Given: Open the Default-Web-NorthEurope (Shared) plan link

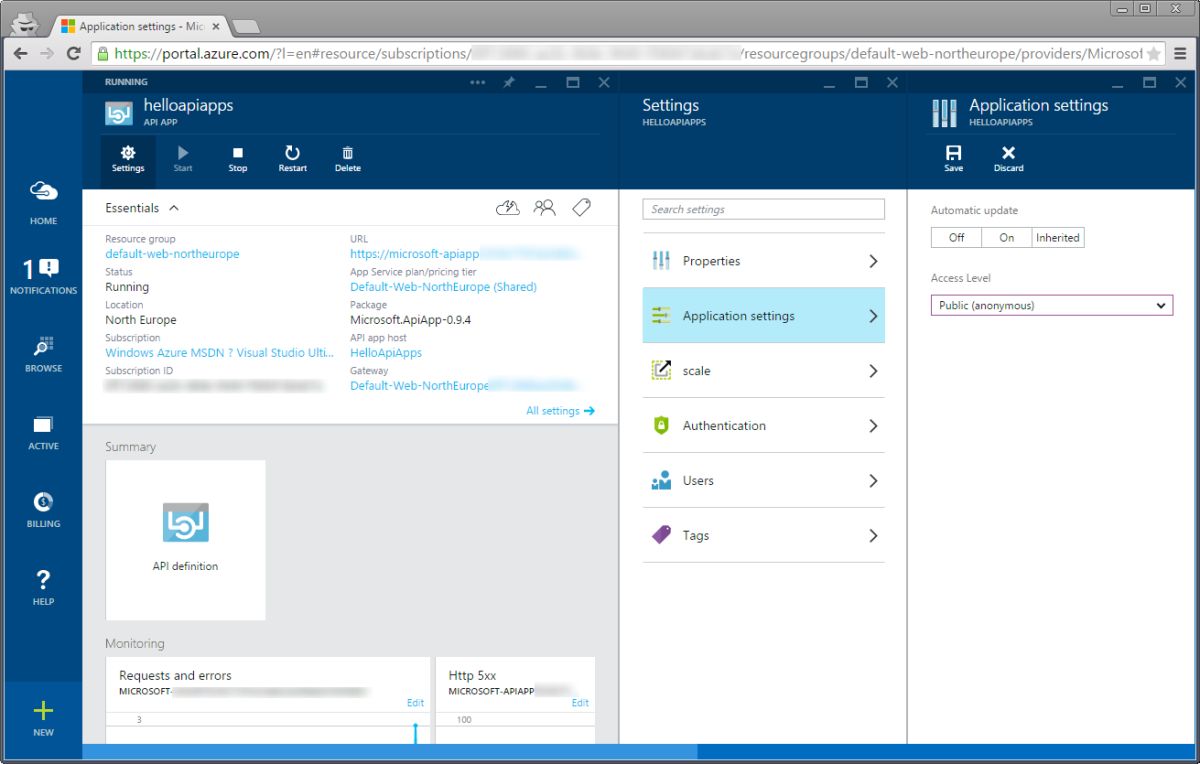Looking at the screenshot, I should tap(443, 287).
